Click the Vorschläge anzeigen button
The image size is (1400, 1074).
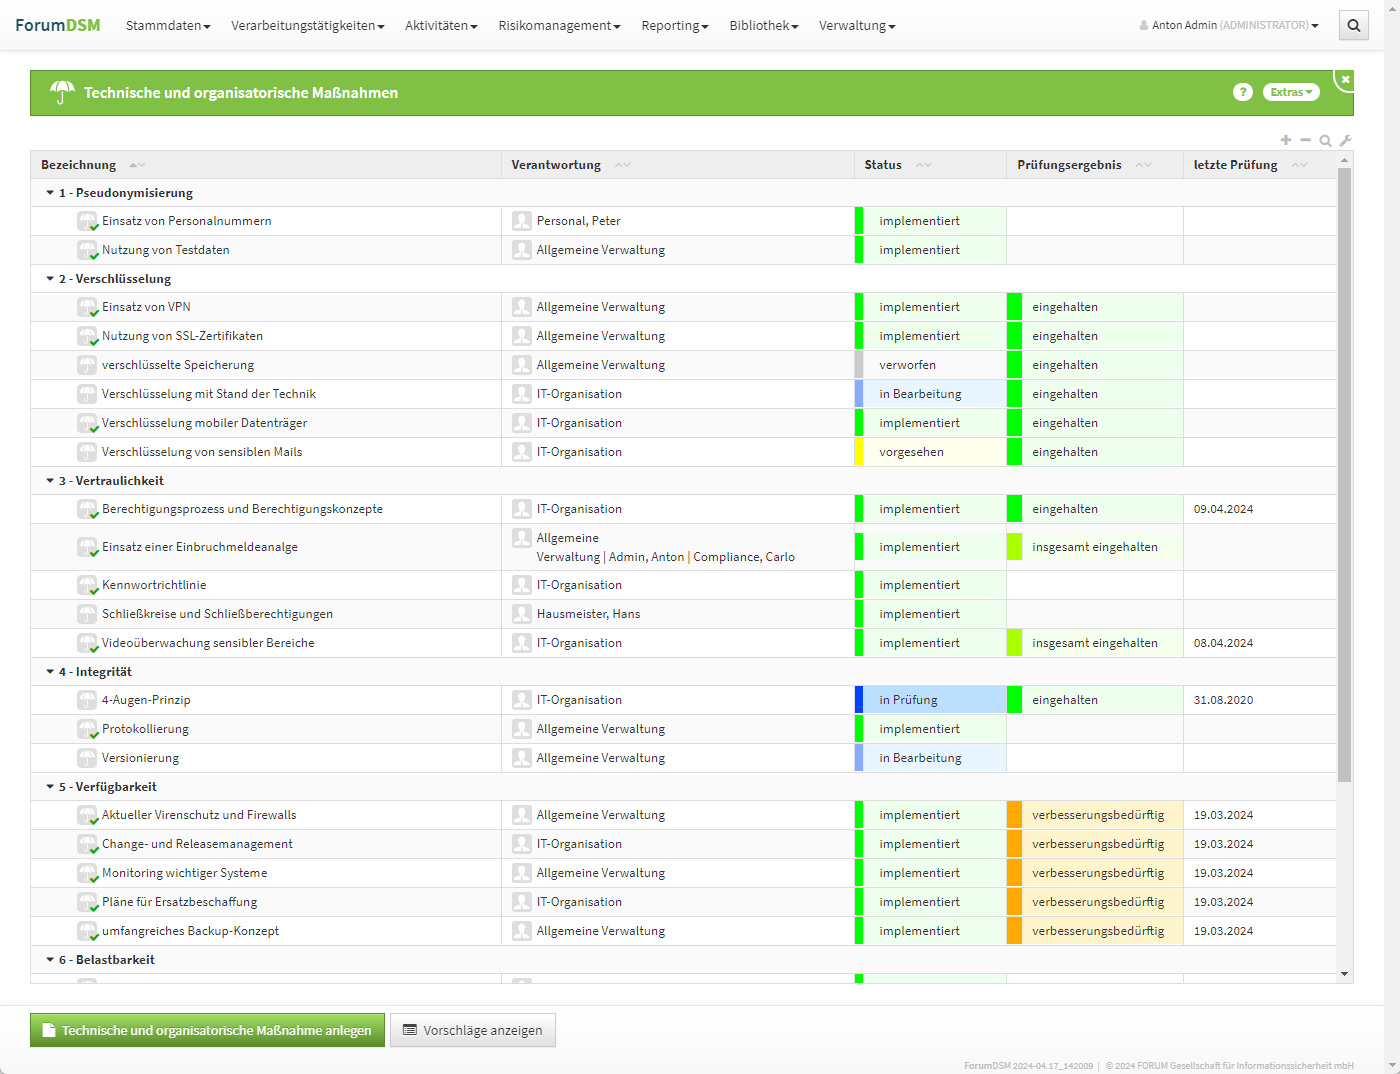tap(472, 1030)
